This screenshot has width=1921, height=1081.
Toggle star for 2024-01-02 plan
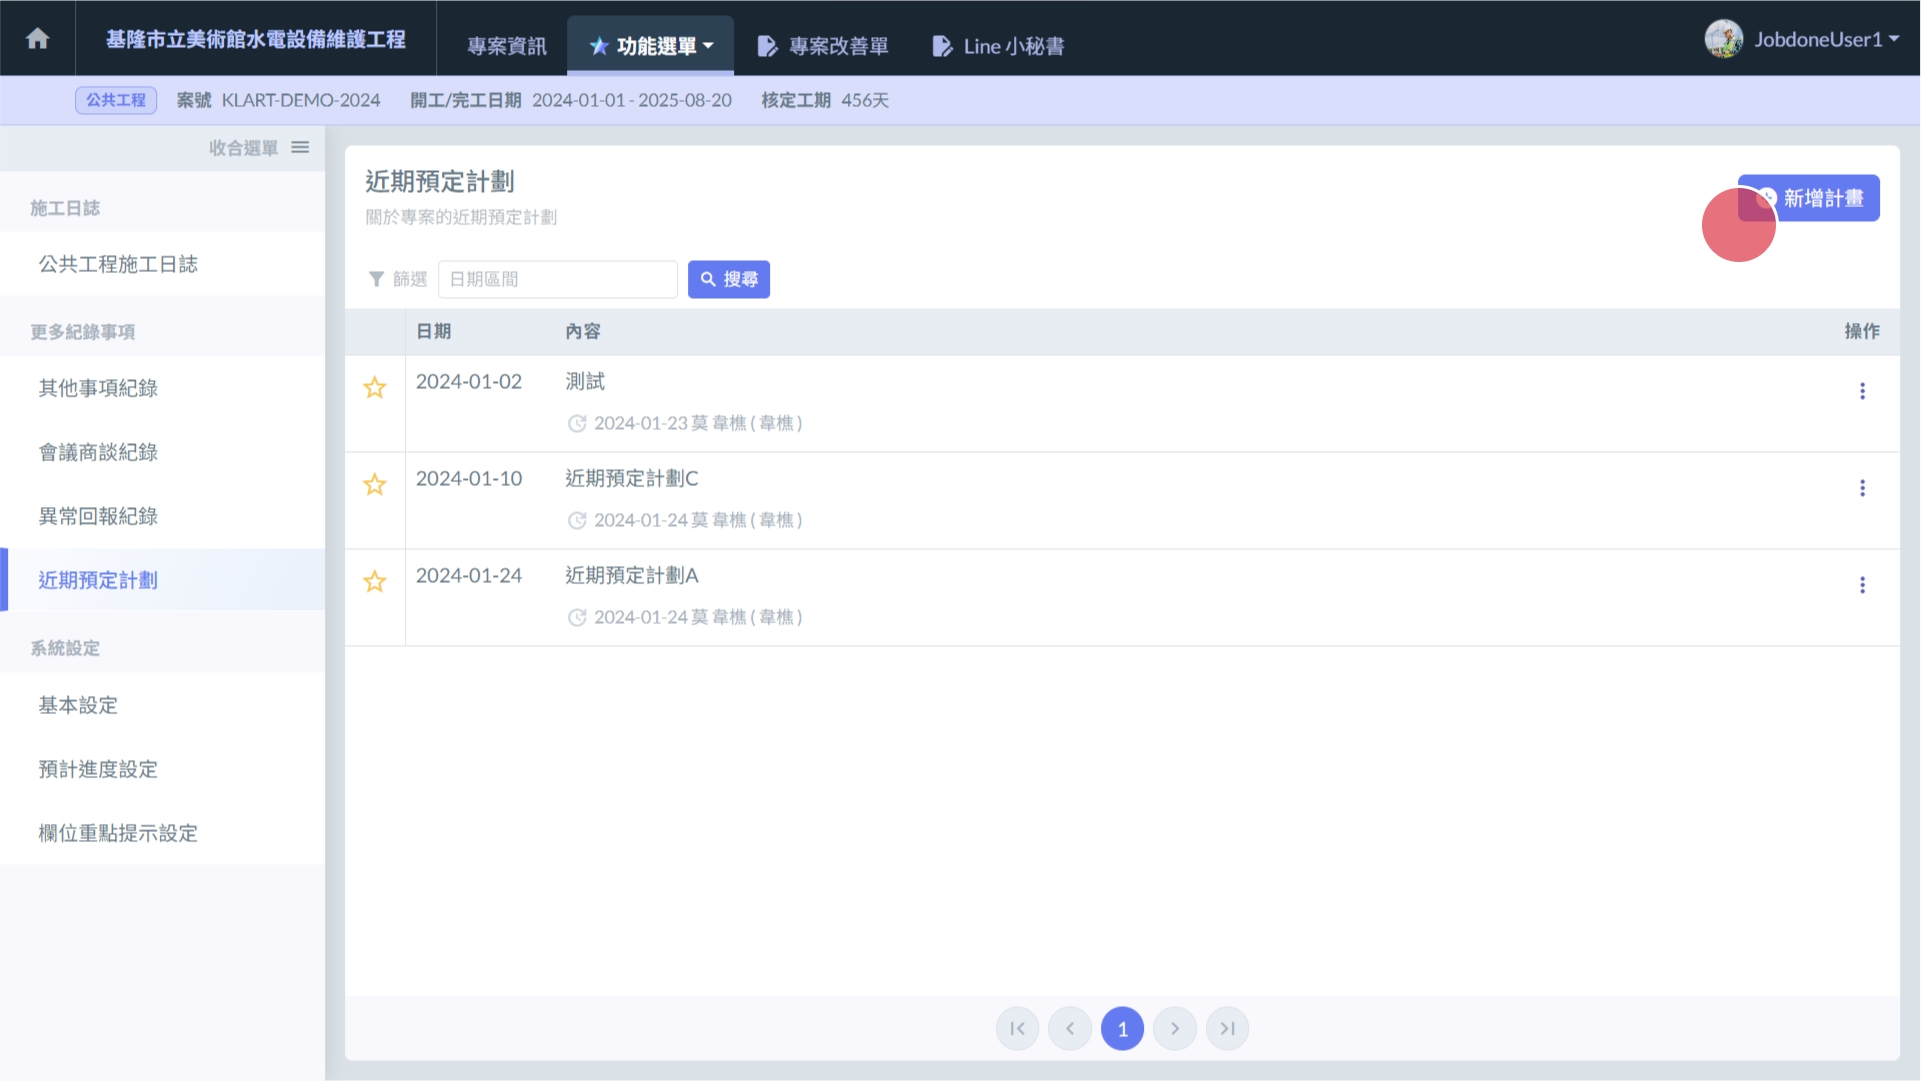click(x=375, y=388)
